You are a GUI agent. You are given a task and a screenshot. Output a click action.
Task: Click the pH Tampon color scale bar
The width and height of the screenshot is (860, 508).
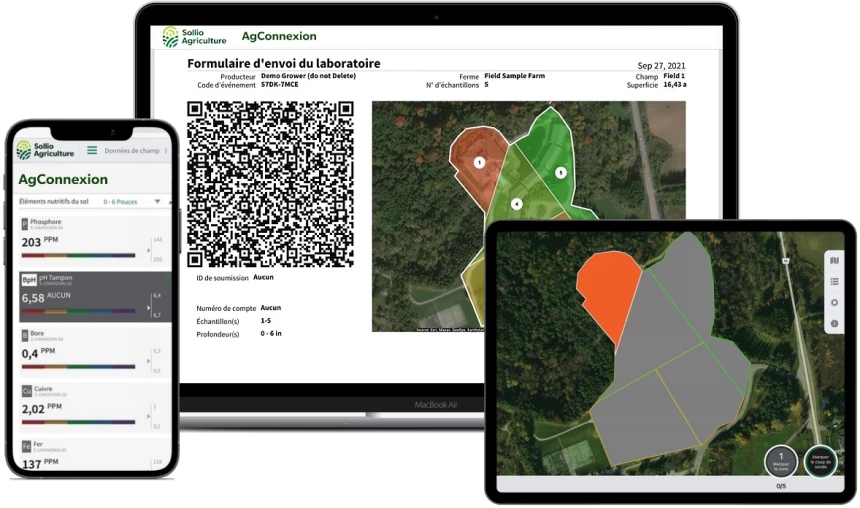78,311
